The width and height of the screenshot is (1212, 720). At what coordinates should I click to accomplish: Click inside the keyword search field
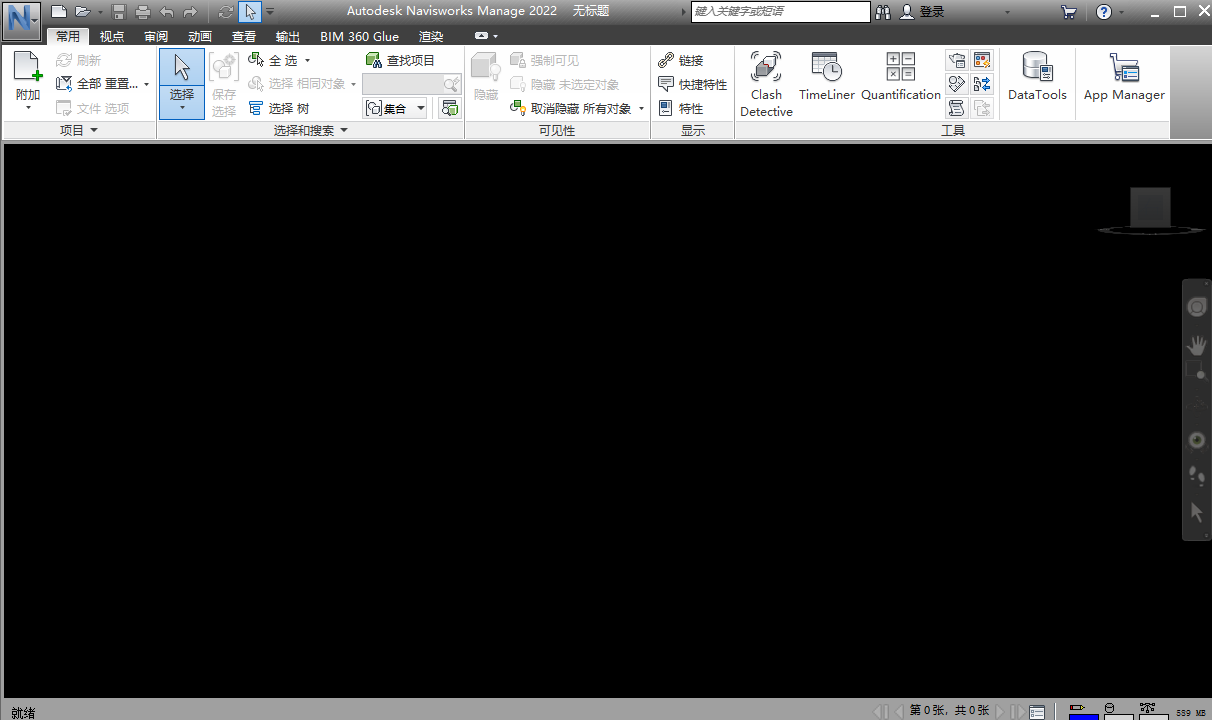point(780,11)
